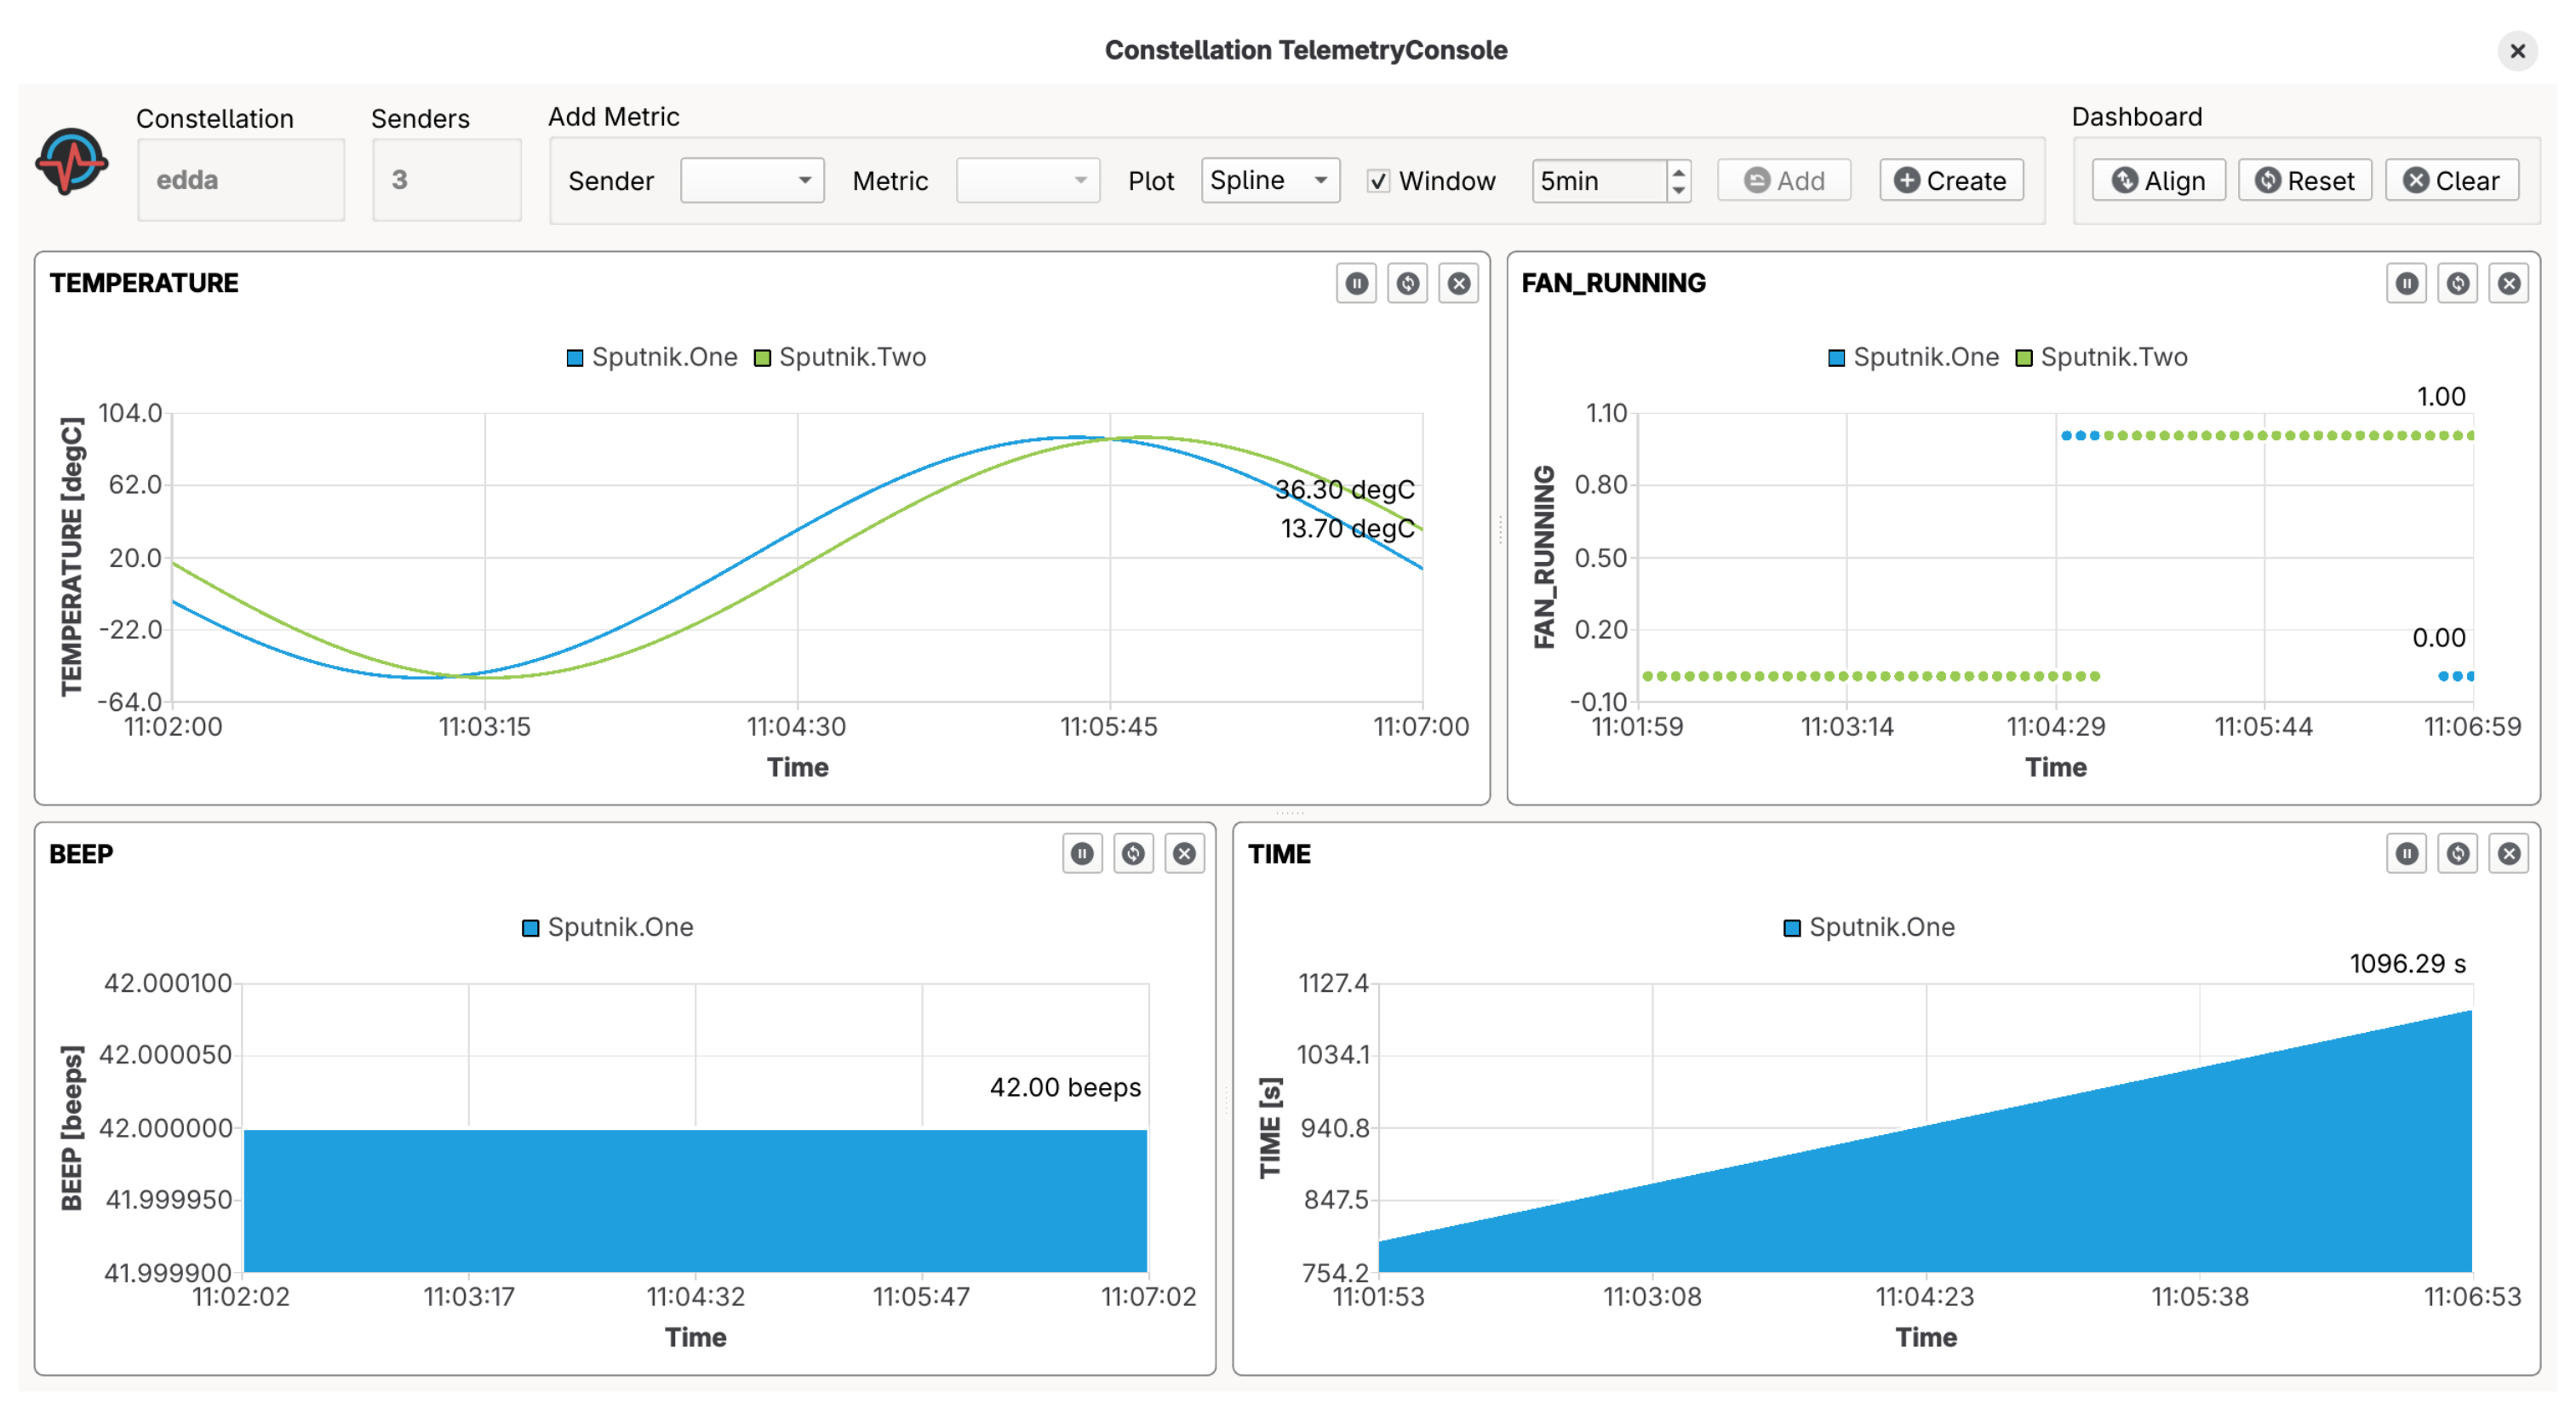The width and height of the screenshot is (2576, 1410).
Task: Reset the FAN_RUNNING chart view
Action: point(2458,284)
